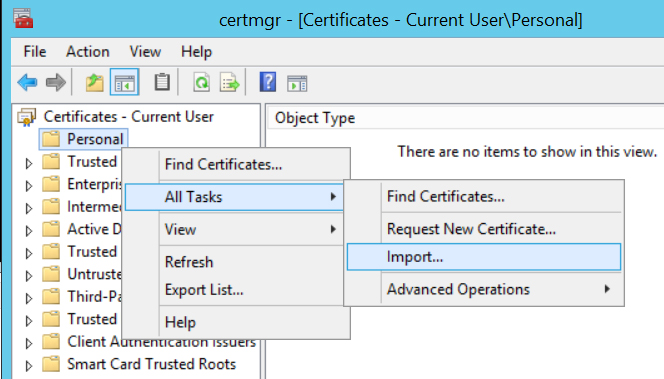Click the Intermediate folder icon in tree

(51, 206)
